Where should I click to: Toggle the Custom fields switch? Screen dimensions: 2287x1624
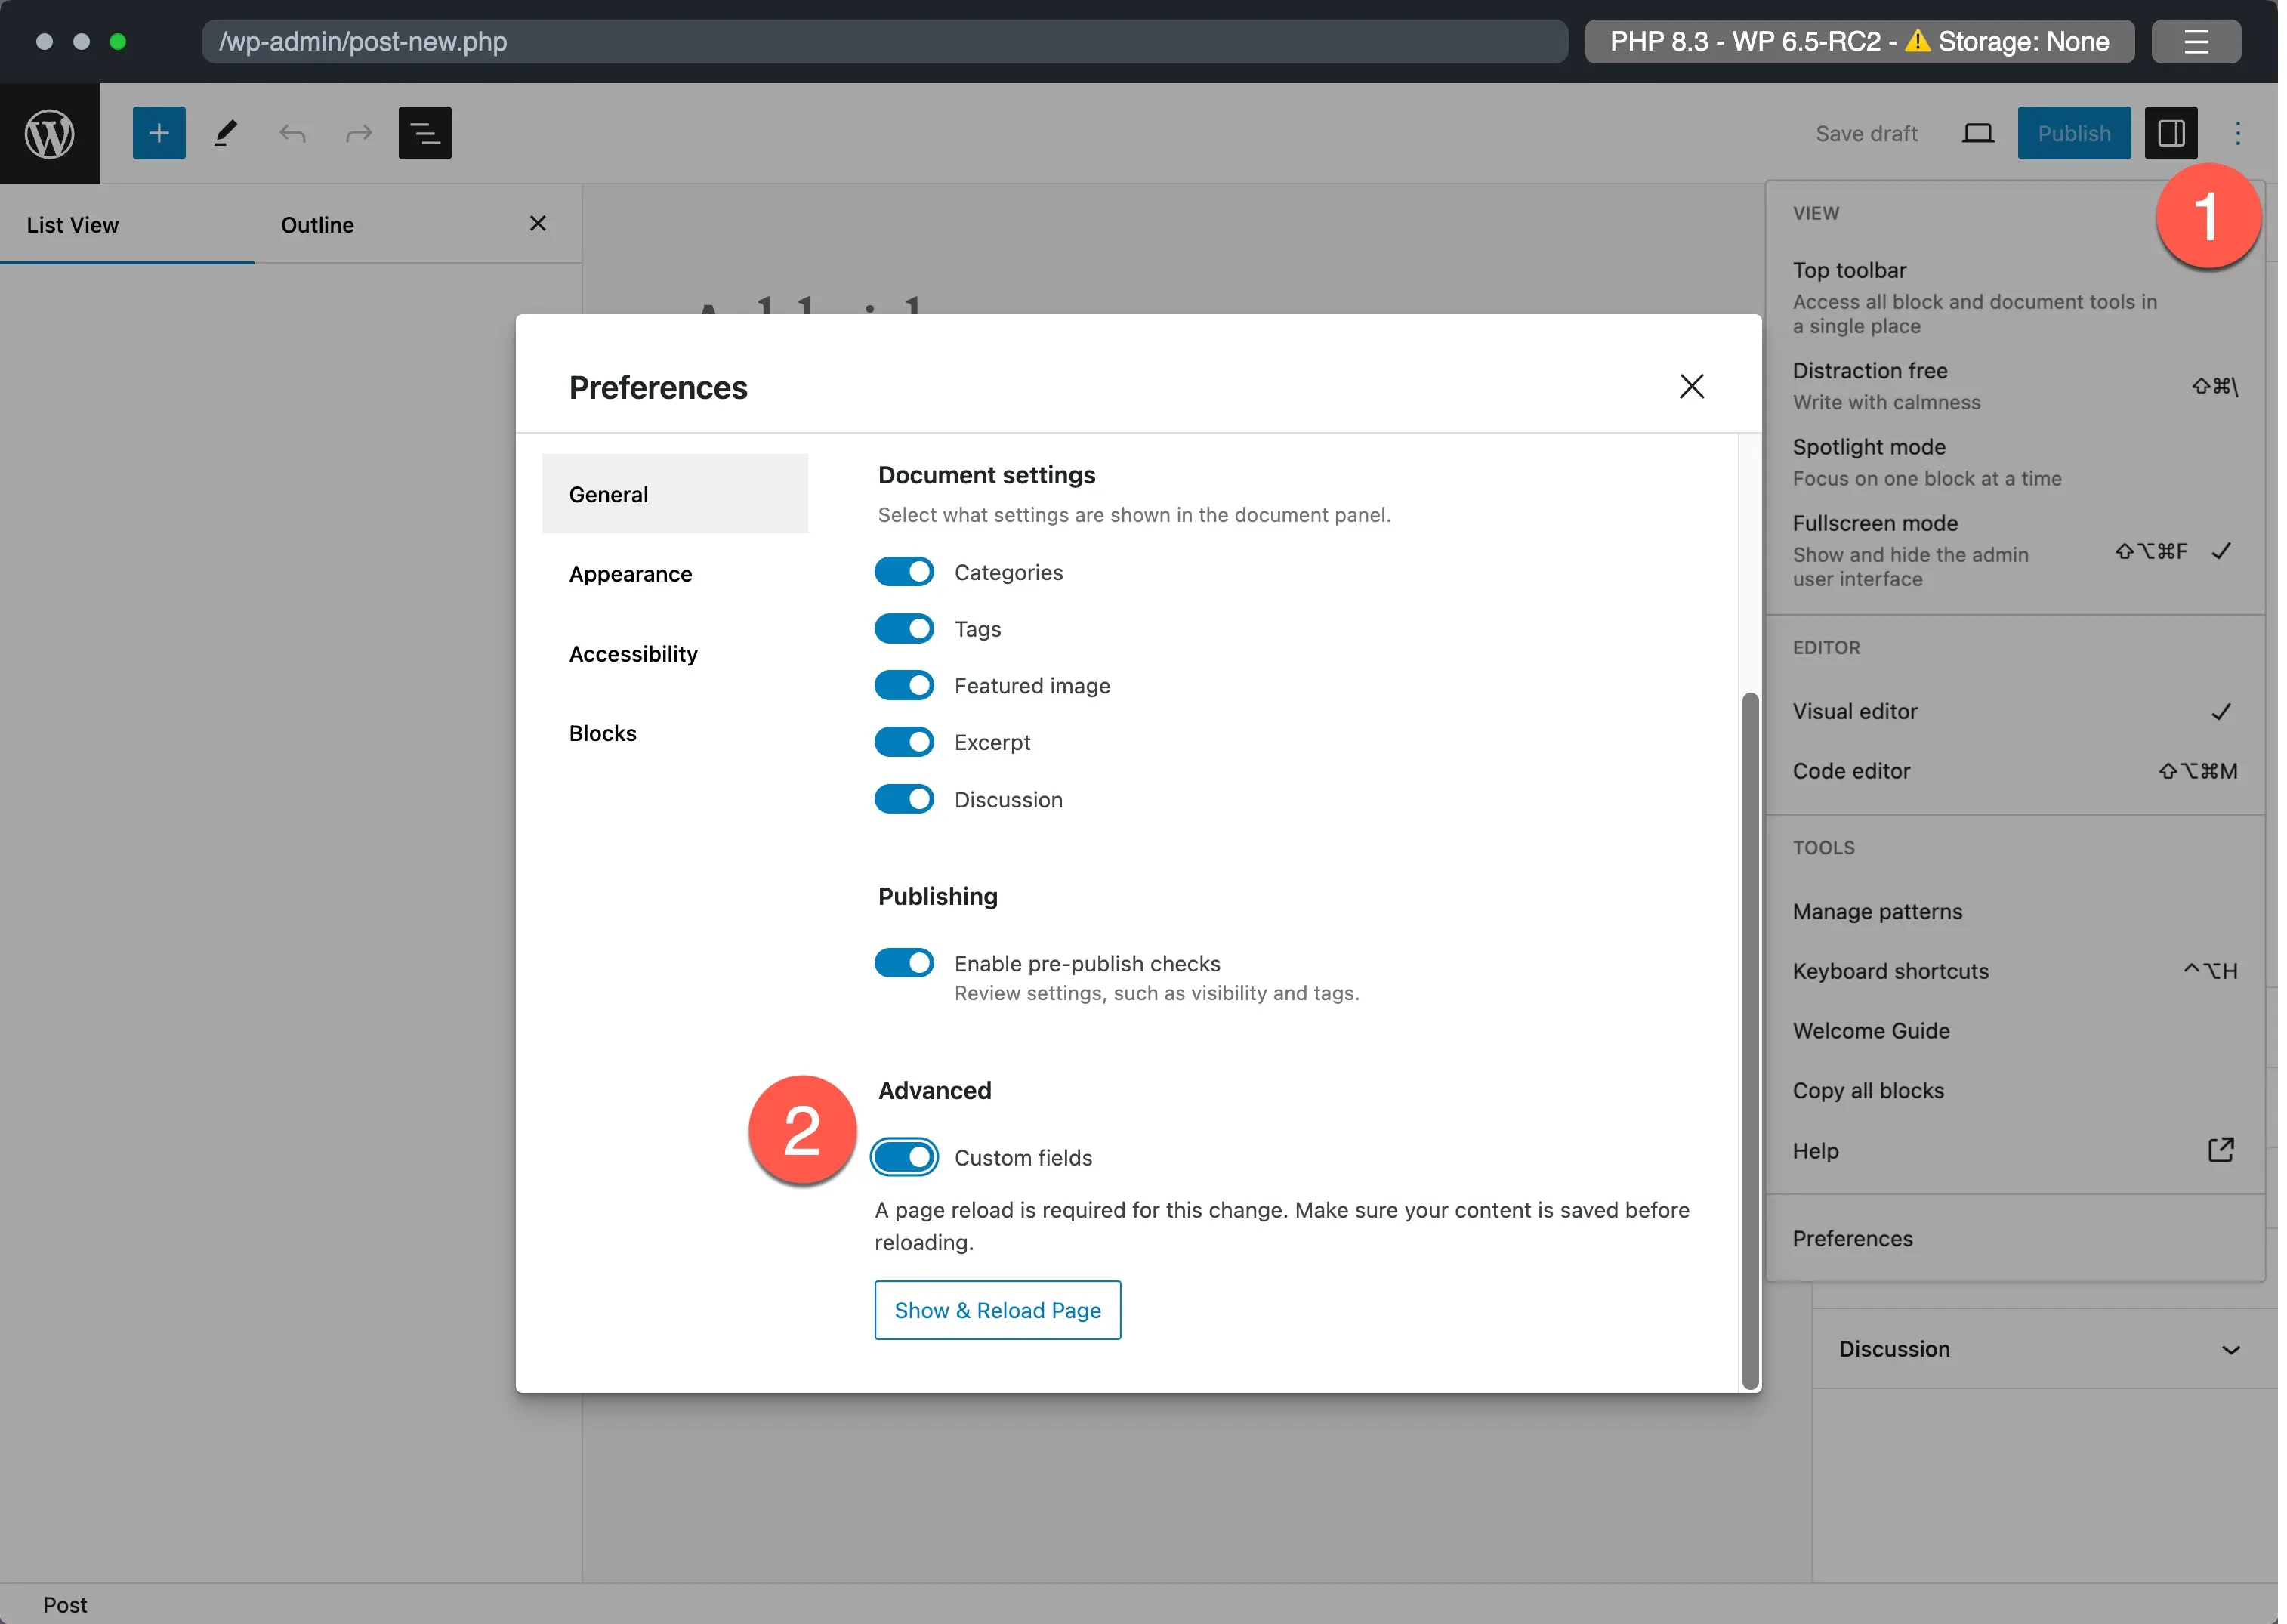(x=906, y=1155)
